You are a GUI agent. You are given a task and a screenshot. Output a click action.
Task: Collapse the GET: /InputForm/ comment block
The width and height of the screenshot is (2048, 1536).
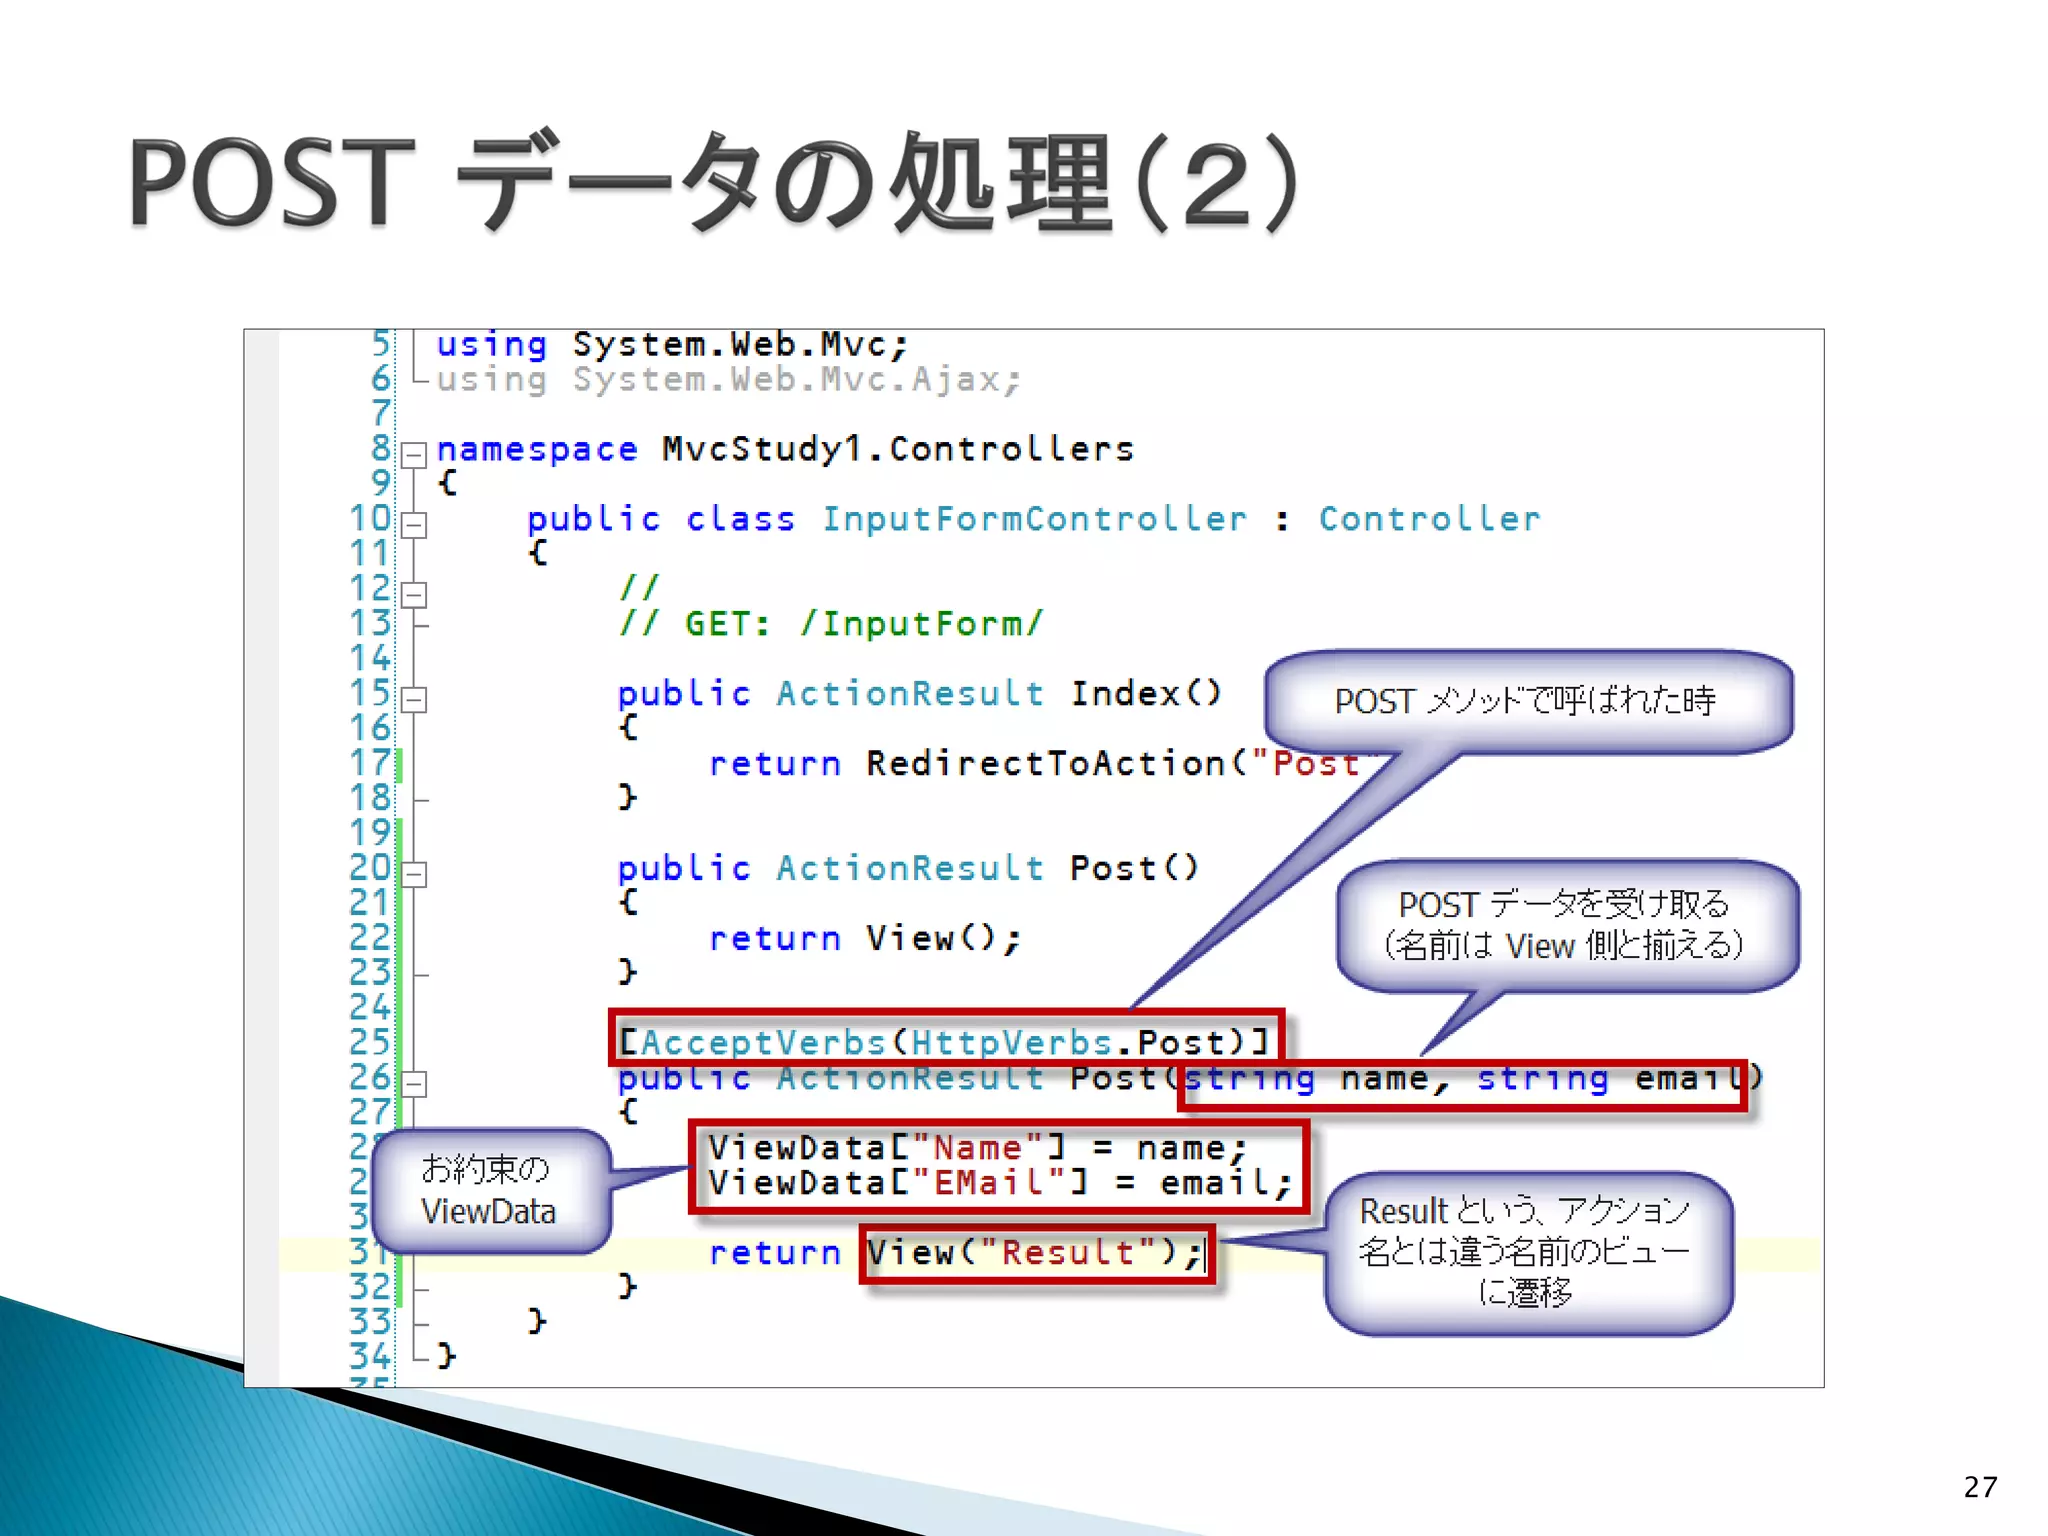coord(413,595)
